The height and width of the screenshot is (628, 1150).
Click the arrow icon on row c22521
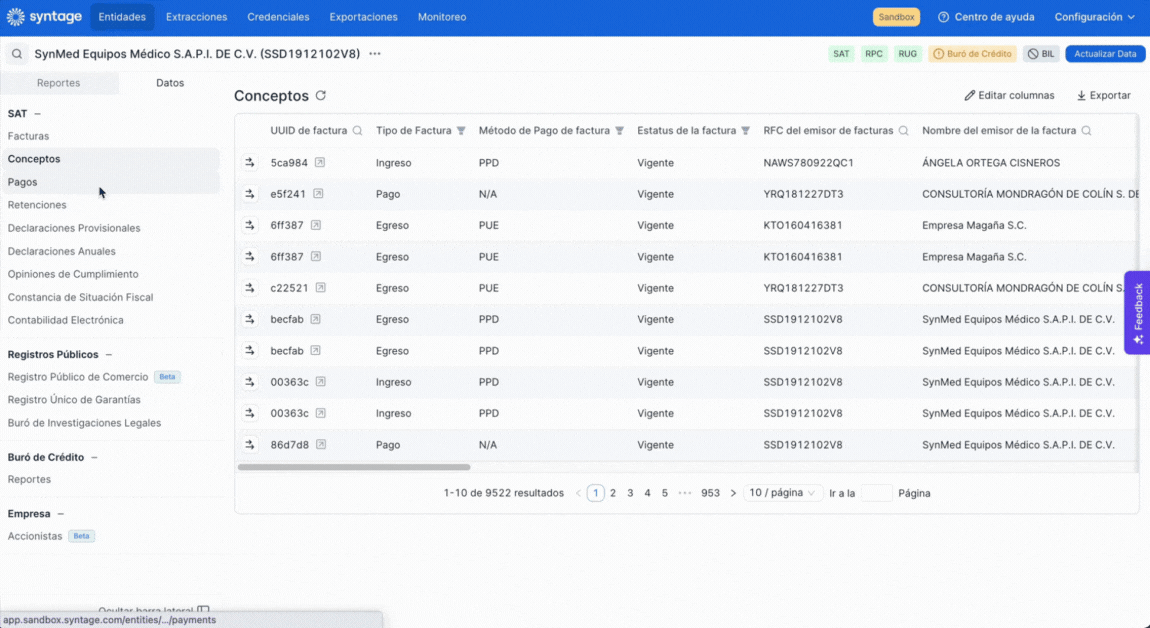[250, 288]
